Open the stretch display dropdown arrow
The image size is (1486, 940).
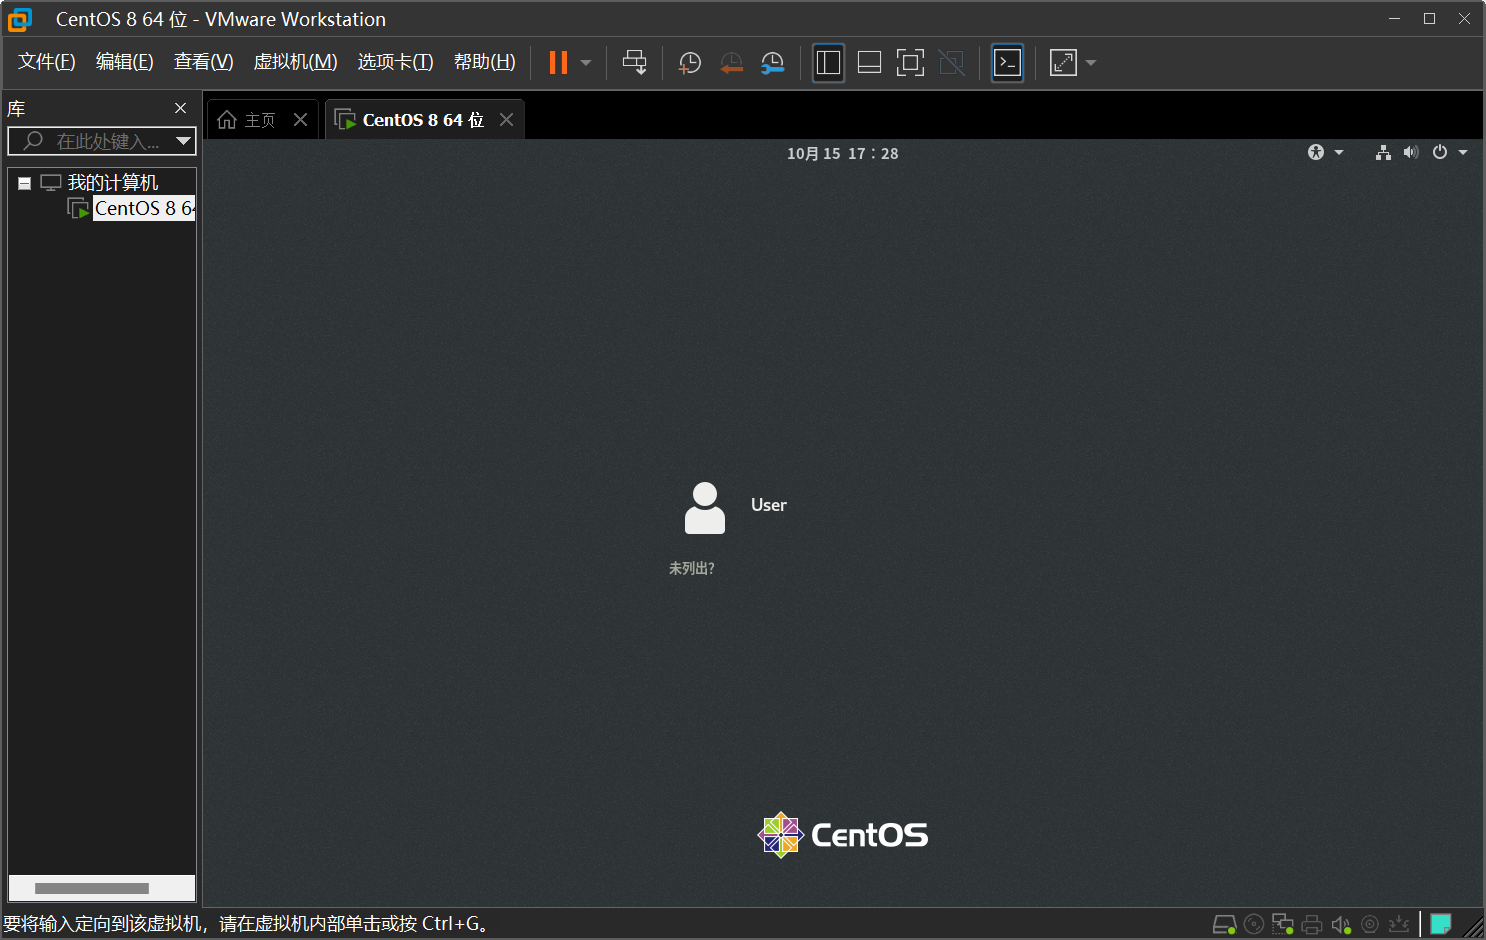(x=1091, y=63)
